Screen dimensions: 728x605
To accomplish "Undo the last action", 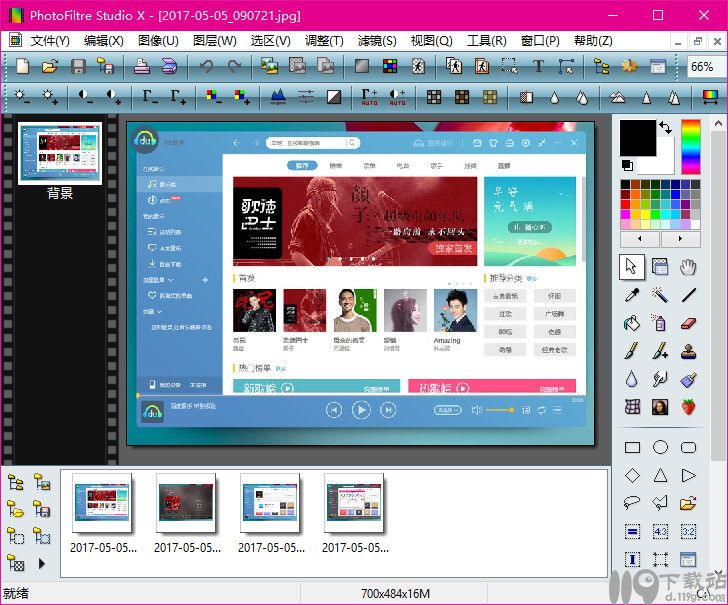I will tap(206, 66).
